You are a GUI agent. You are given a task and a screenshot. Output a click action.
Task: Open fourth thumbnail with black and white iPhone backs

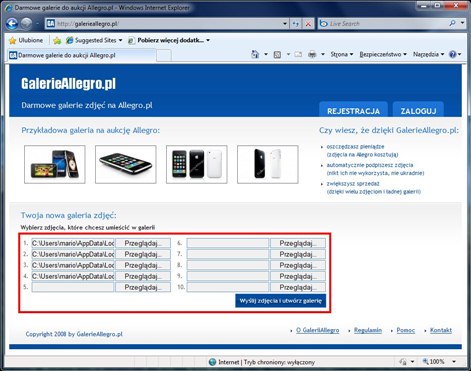[x=268, y=164]
